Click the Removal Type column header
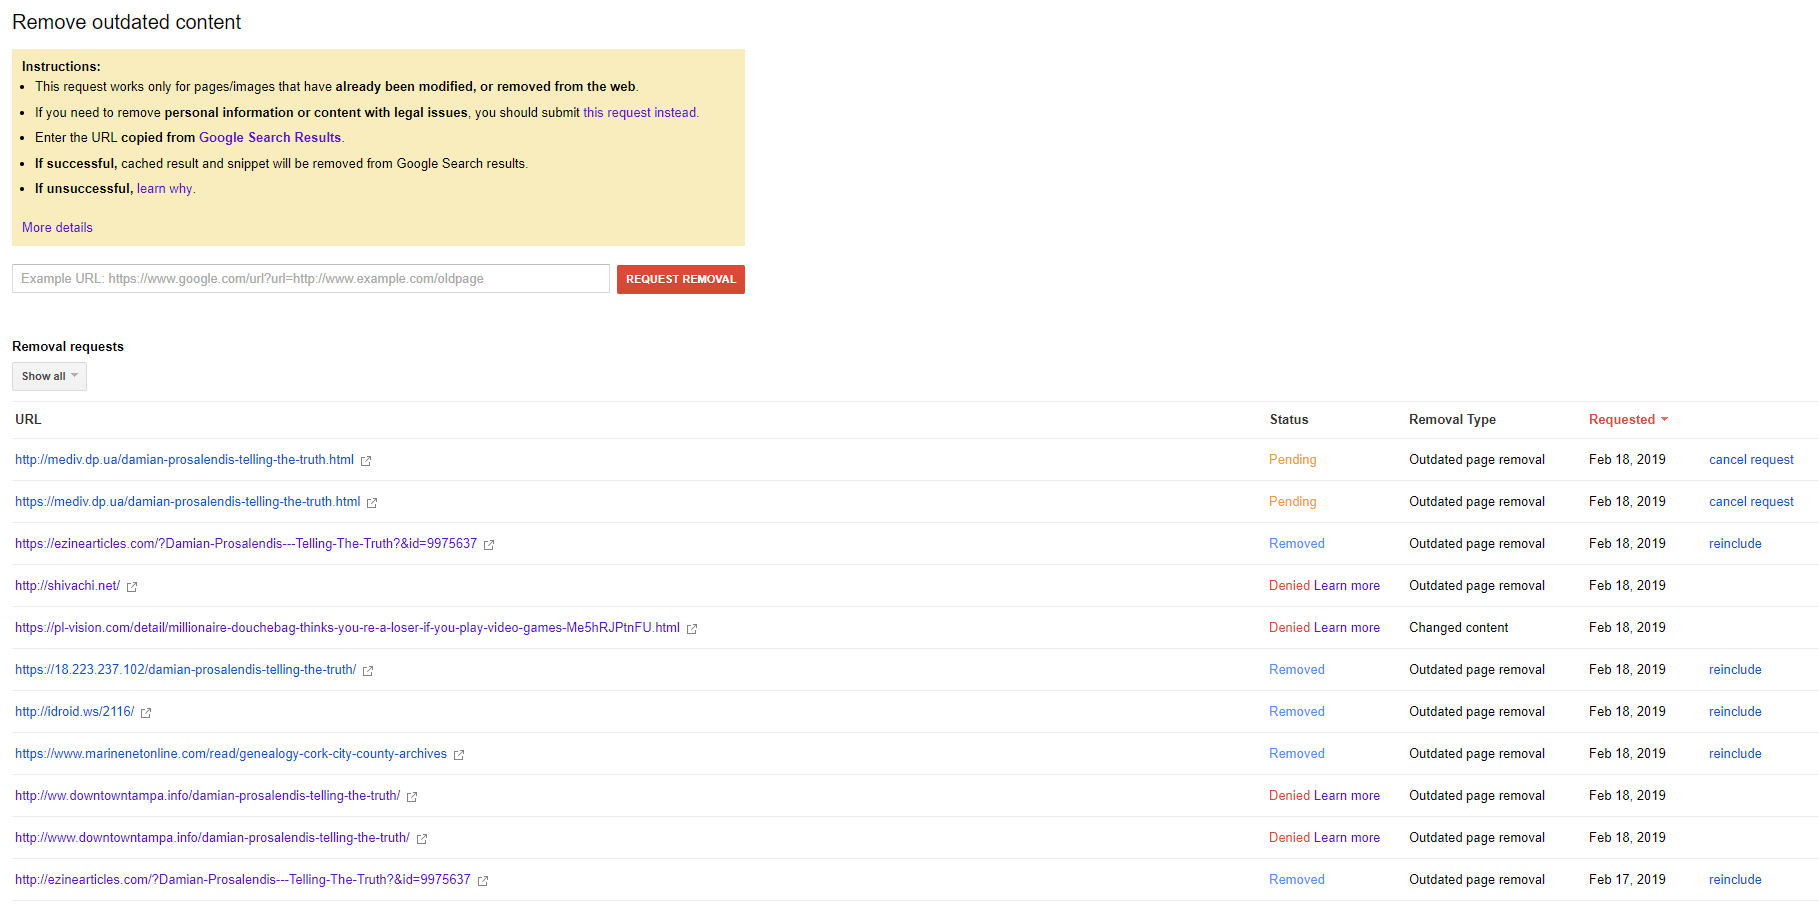Image resolution: width=1819 pixels, height=915 pixels. (x=1452, y=420)
